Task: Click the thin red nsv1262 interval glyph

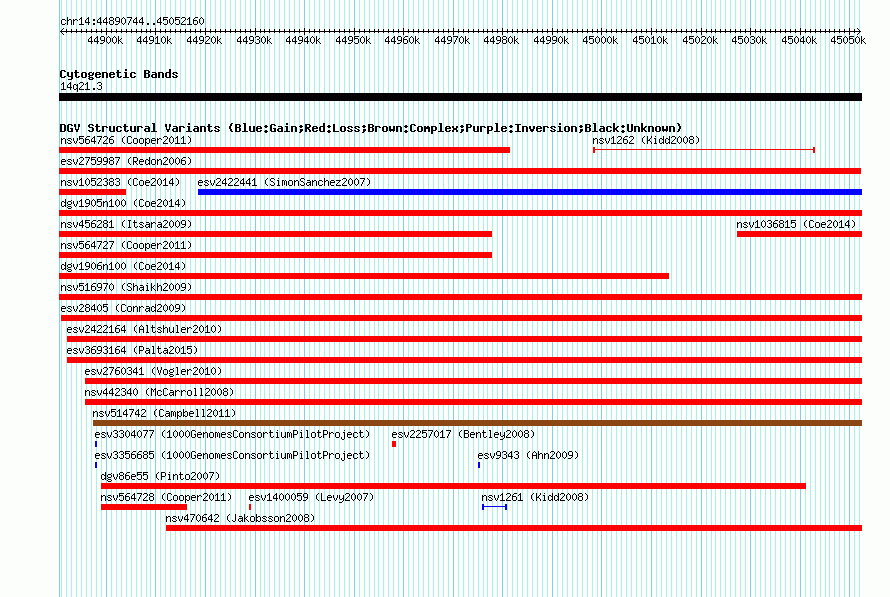Action: pos(704,150)
